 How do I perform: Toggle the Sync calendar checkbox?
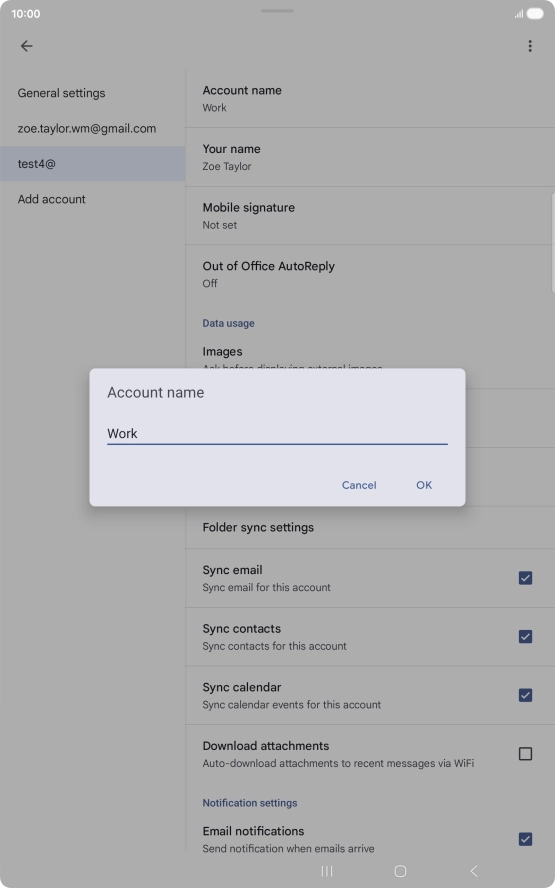pyautogui.click(x=526, y=695)
